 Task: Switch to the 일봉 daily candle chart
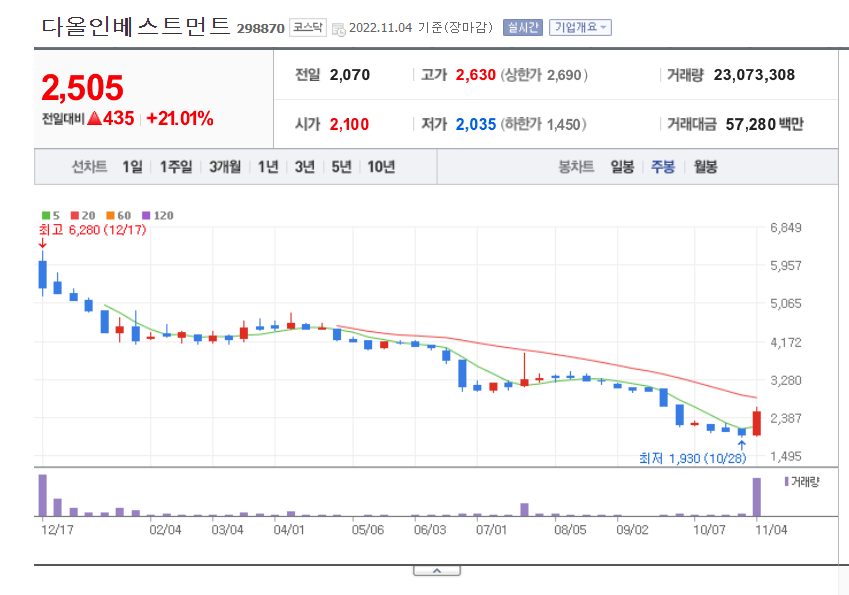pos(622,167)
